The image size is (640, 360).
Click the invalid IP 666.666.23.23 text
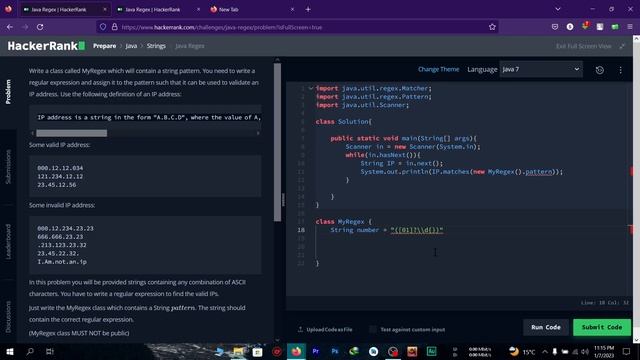pos(60,237)
